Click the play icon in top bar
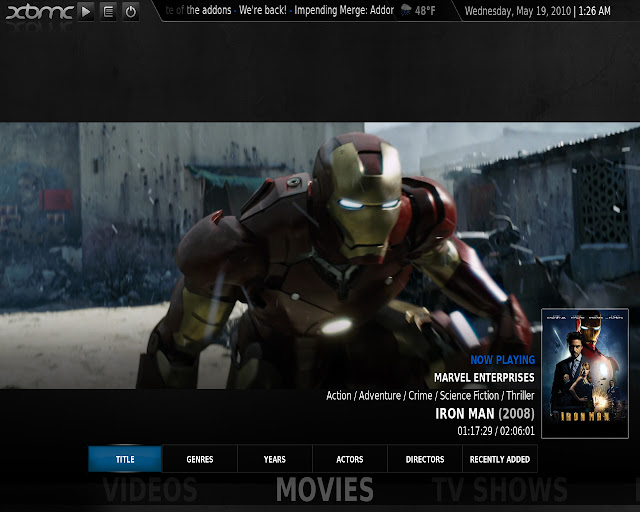 coord(86,12)
